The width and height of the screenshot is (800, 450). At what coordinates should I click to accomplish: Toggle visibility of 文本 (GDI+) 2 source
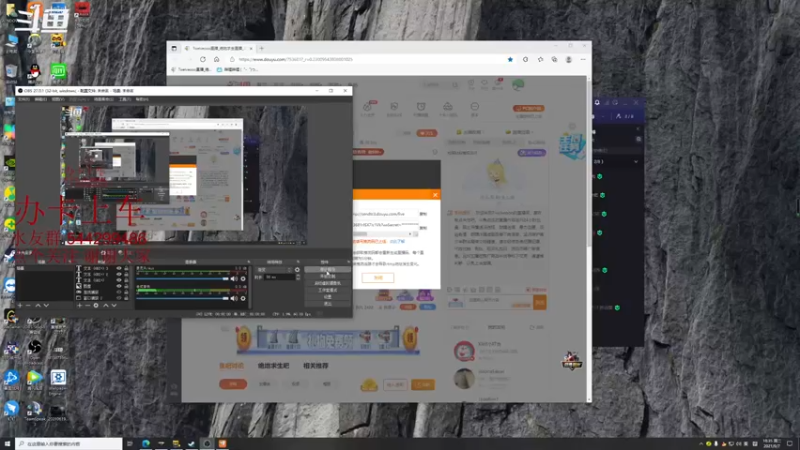coord(119,274)
